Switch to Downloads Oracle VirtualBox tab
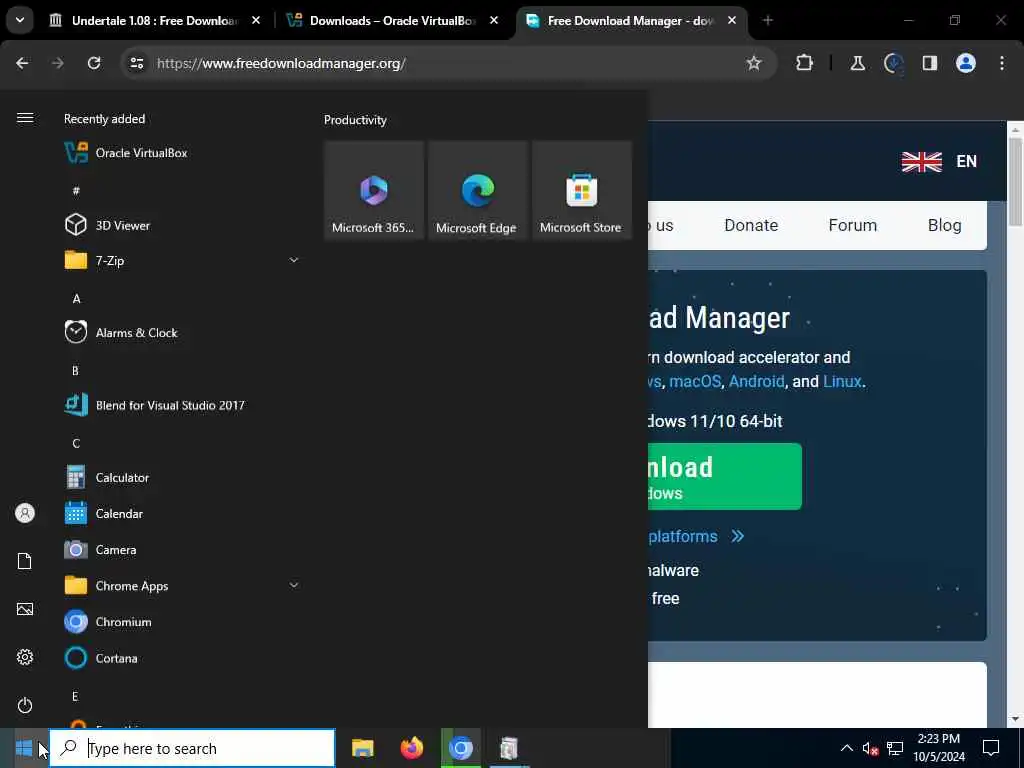1024x768 pixels. (x=393, y=21)
